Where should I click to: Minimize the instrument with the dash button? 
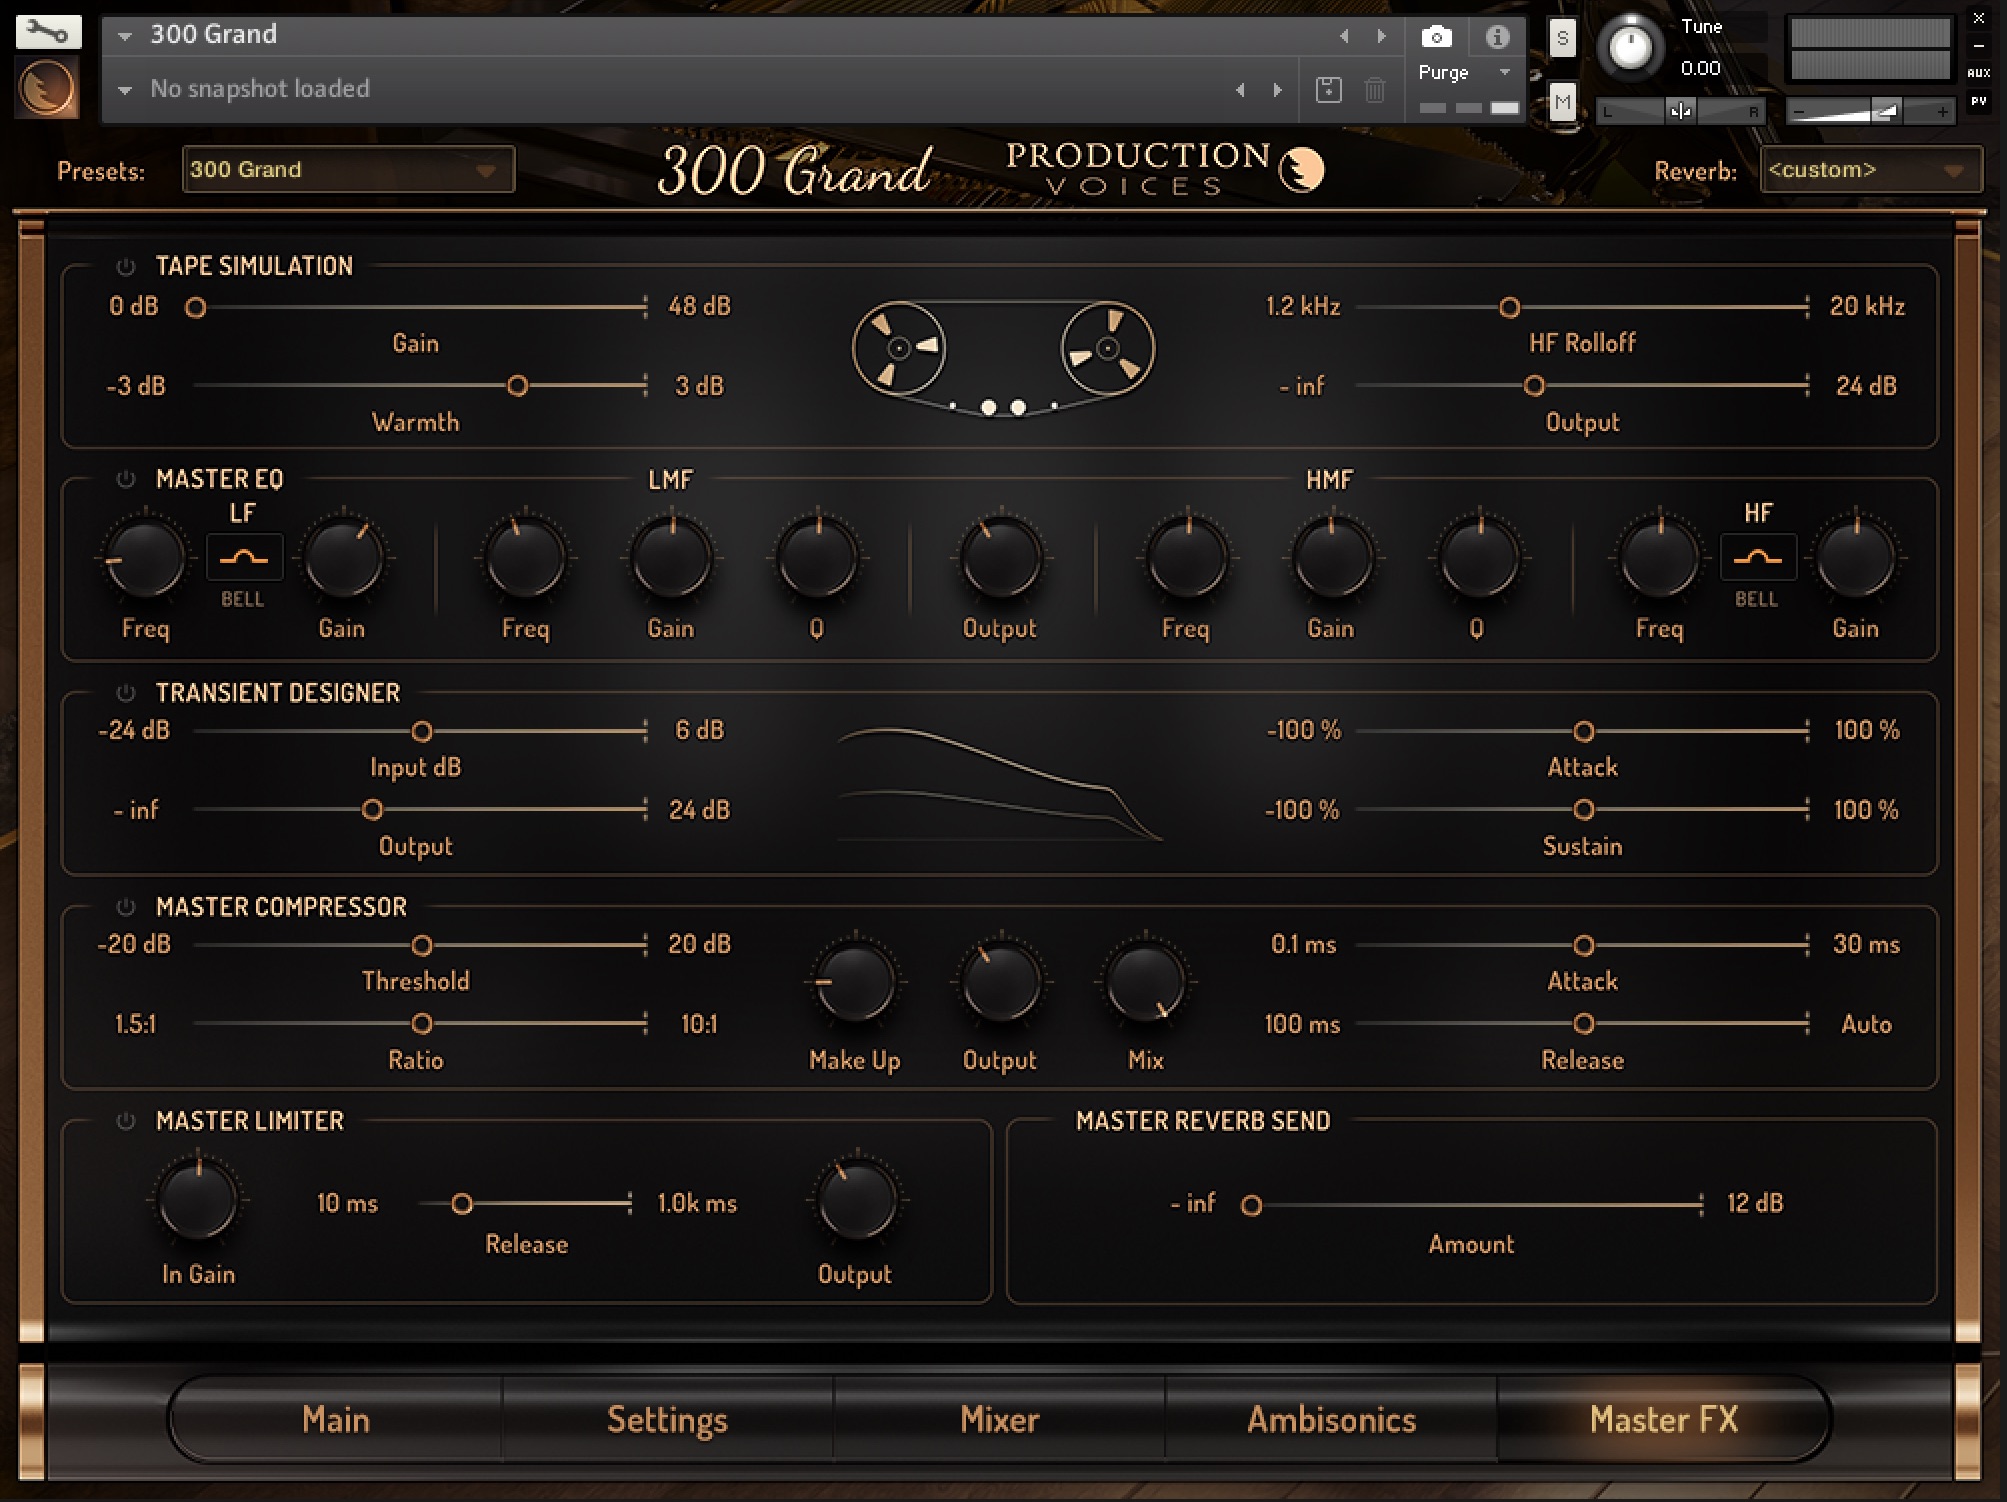point(1978,45)
